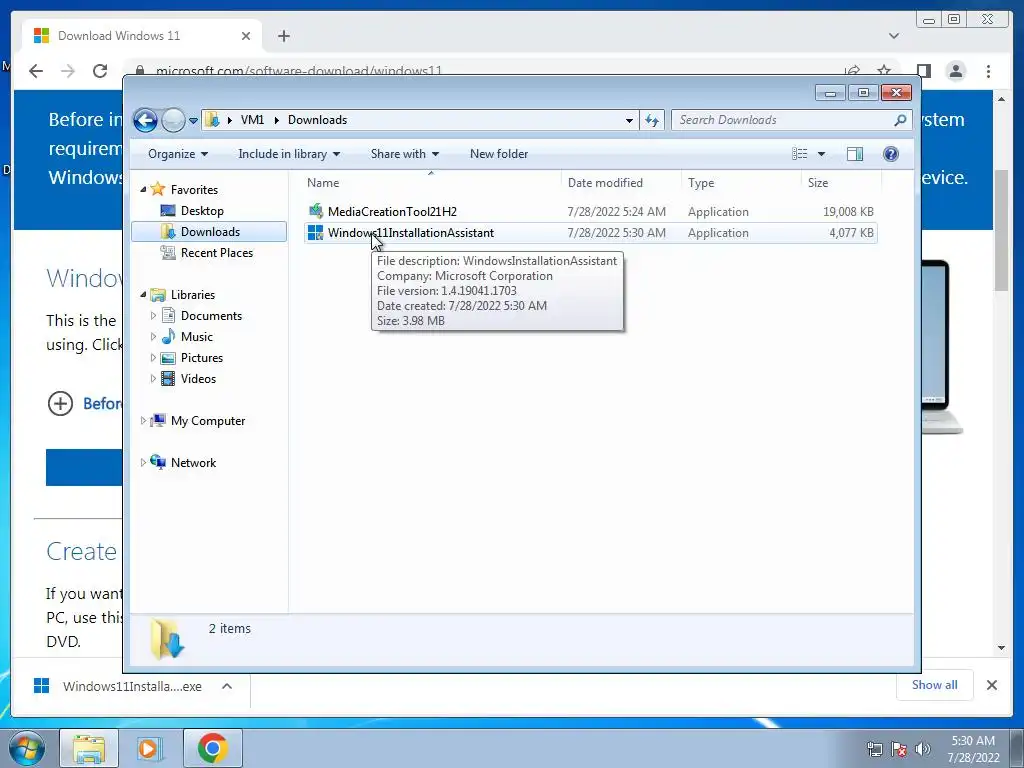Image resolution: width=1024 pixels, height=768 pixels.
Task: Open the recent locations dropdown beside navigation arrows
Action: 193,121
